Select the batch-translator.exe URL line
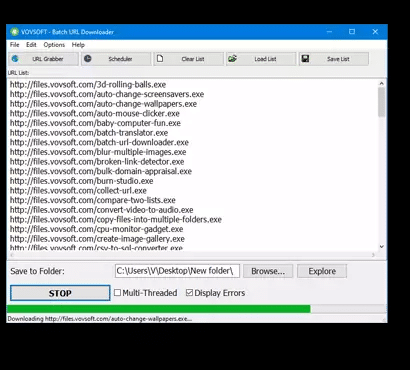The width and height of the screenshot is (410, 370). coord(89,133)
